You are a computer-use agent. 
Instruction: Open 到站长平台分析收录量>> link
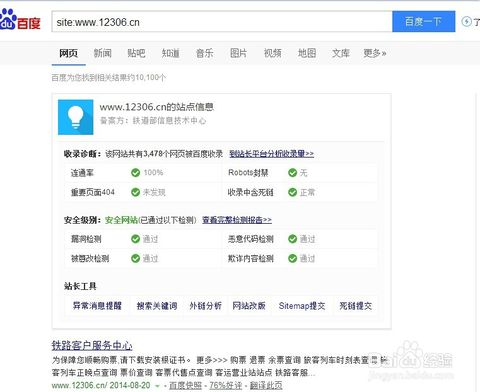[271, 154]
